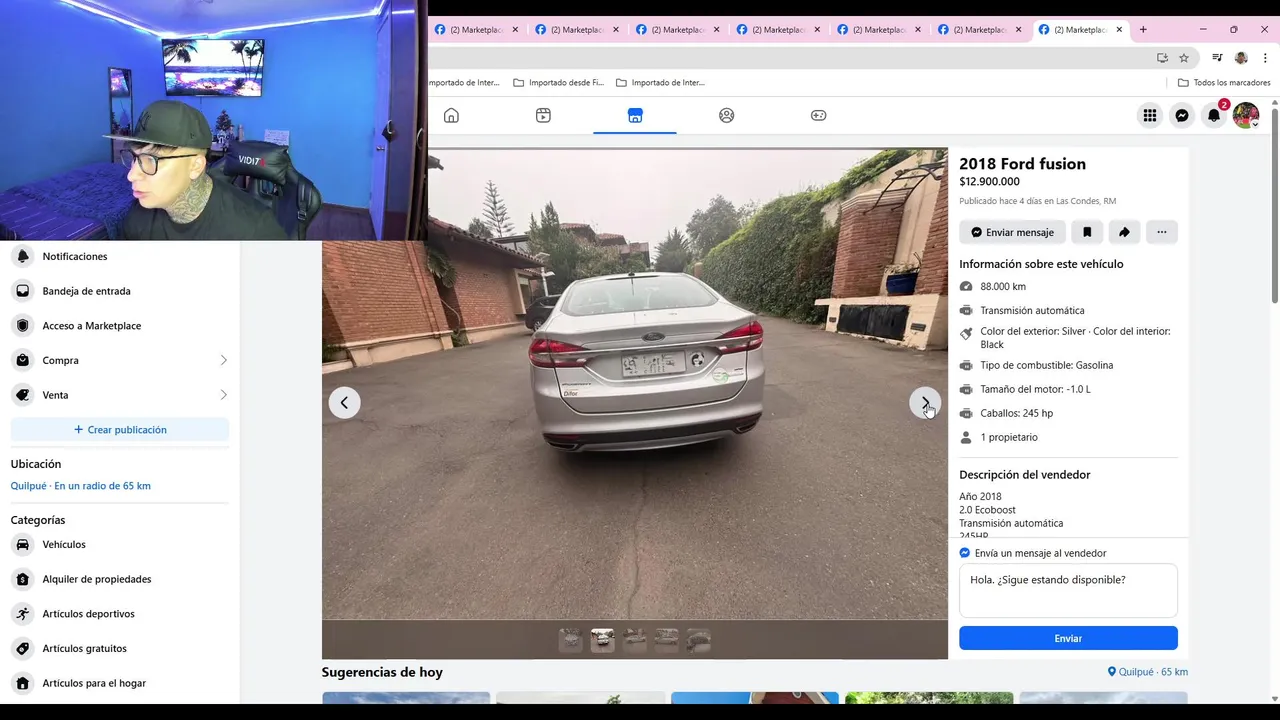Click the Notificaciones bell icon in sidebar
Screen dimensions: 1280x720
23,256
